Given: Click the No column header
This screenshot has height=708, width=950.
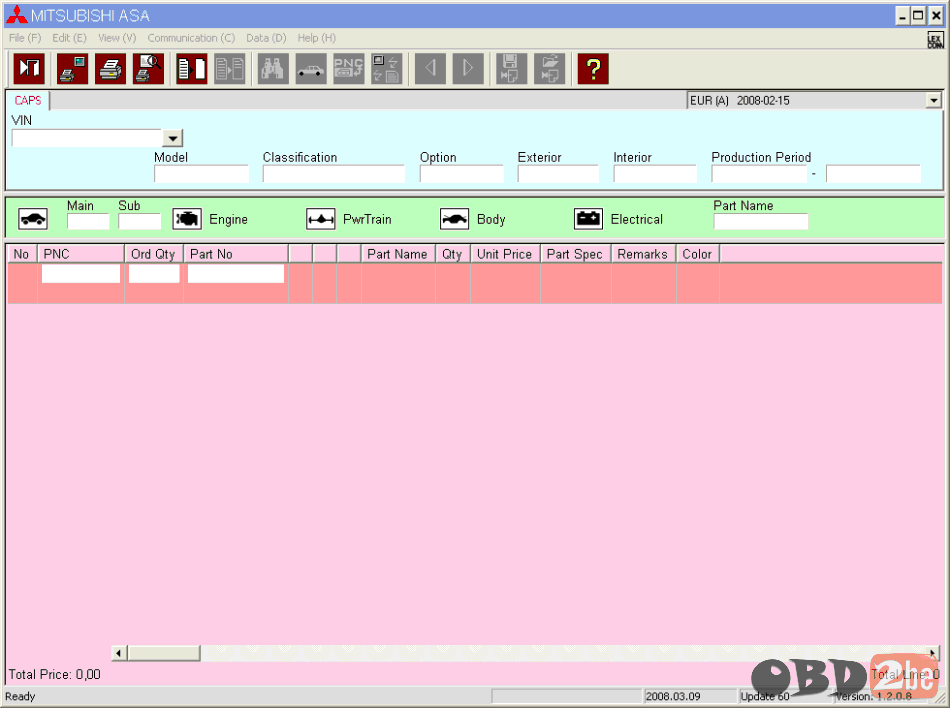Looking at the screenshot, I should [x=22, y=254].
